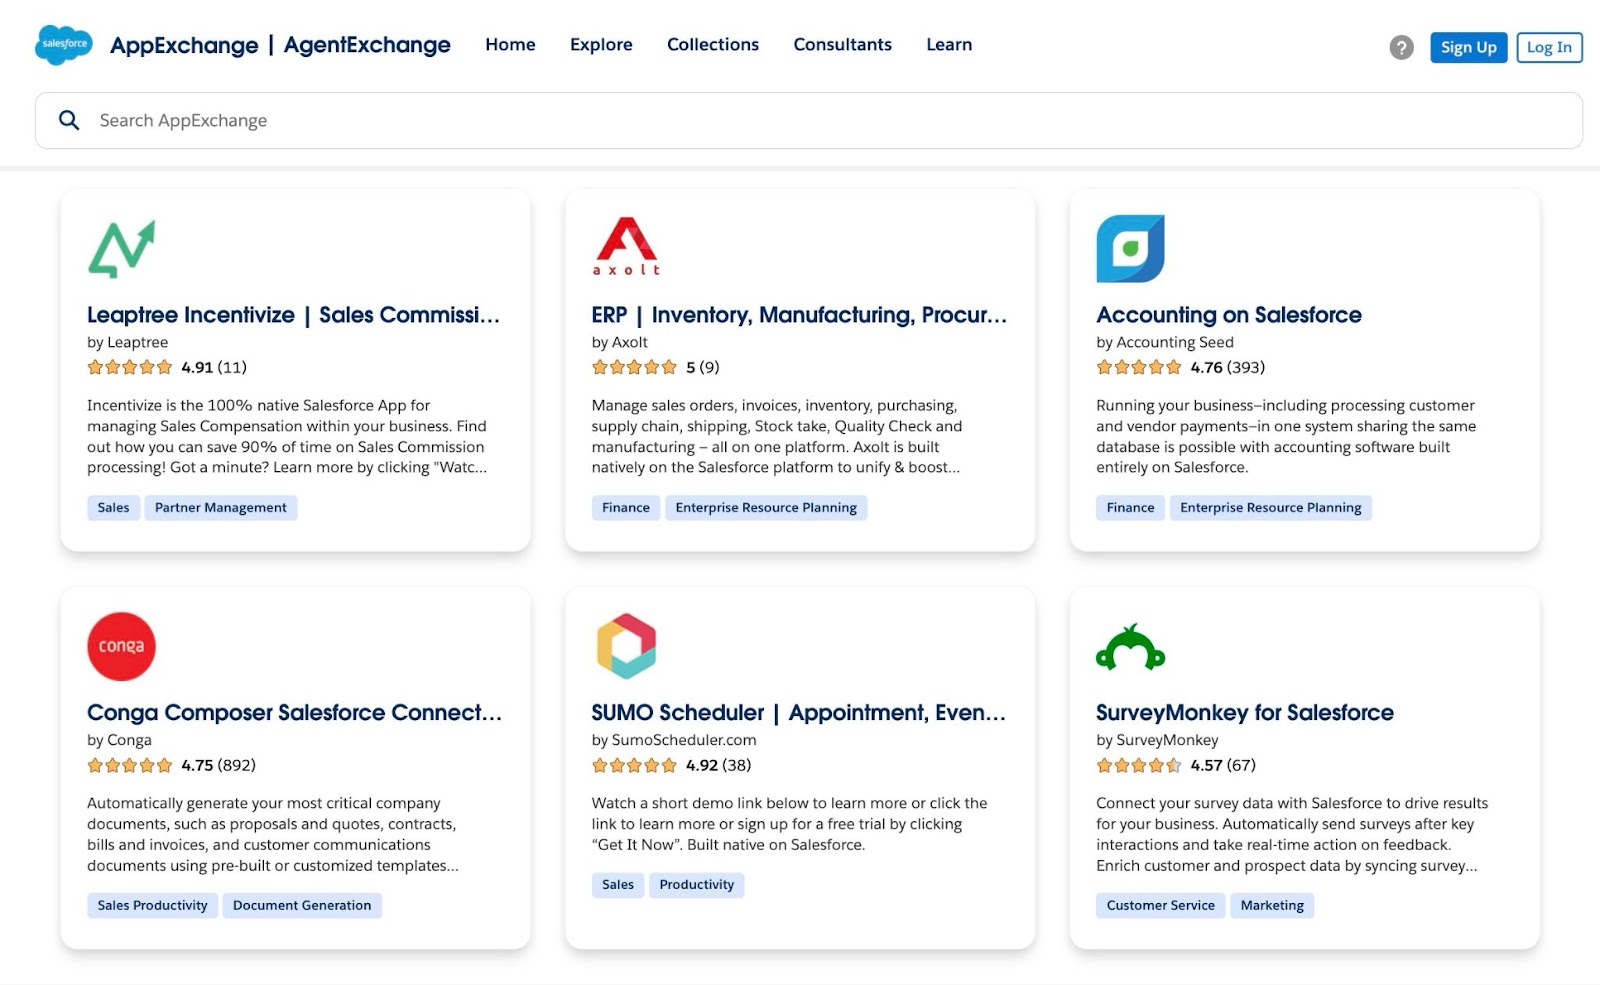Viewport: 1600px width, 985px height.
Task: Click the star rating of Axolt ERP
Action: [634, 367]
